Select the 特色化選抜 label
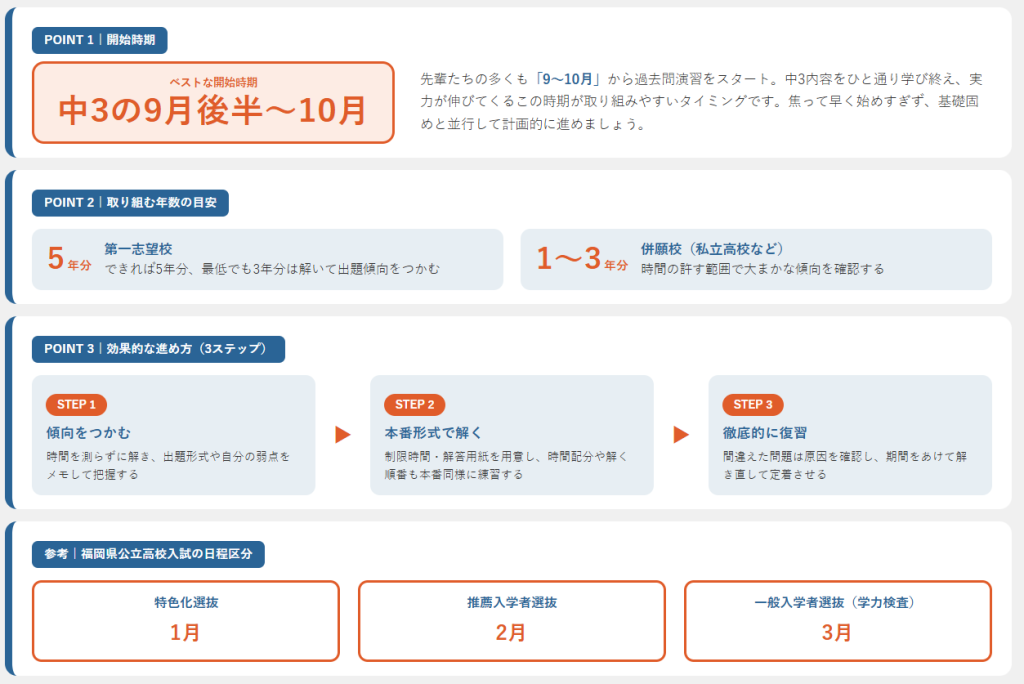1024x684 pixels. [x=186, y=602]
